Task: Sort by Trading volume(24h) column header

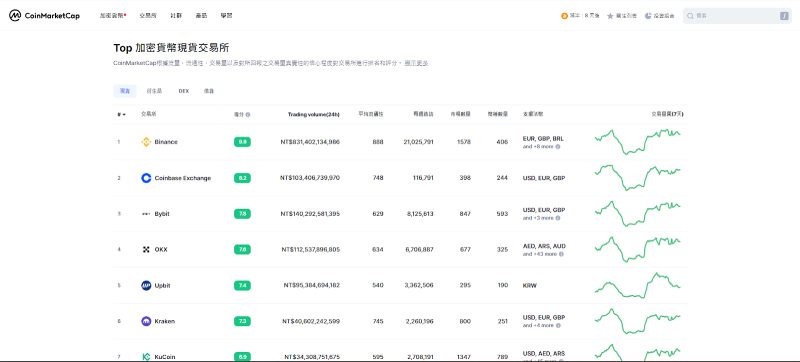Action: tap(313, 114)
